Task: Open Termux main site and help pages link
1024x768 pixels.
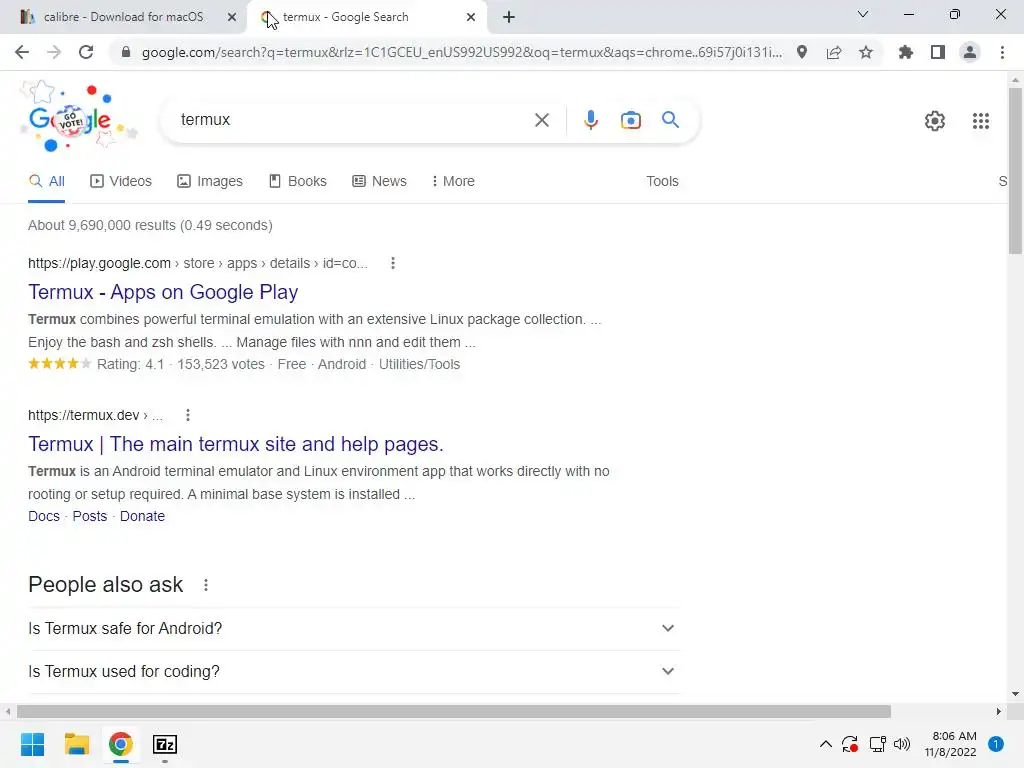Action: point(236,444)
